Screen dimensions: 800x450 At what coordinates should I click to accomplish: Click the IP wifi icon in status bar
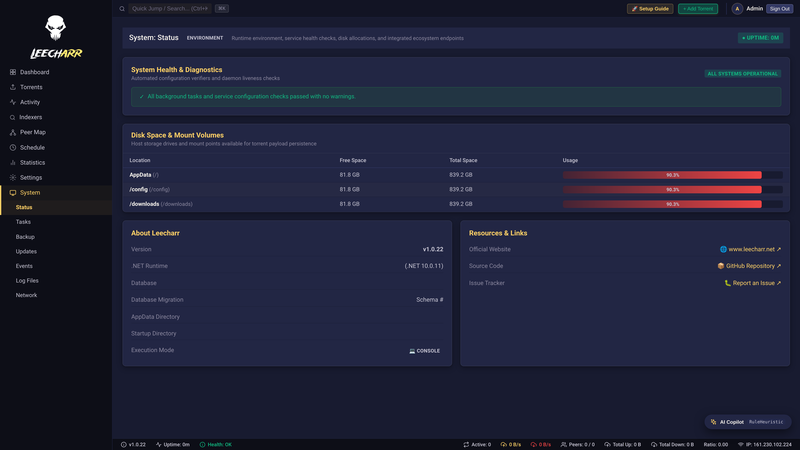(741, 444)
